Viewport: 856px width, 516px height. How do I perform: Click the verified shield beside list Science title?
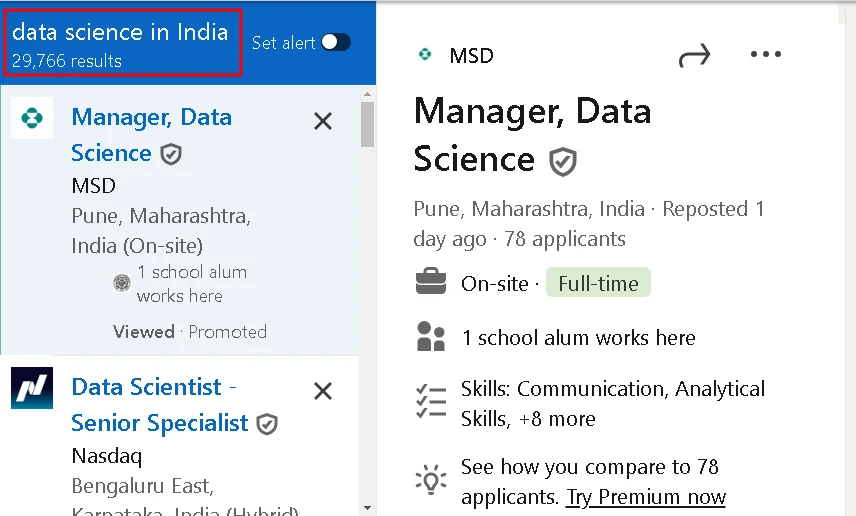coord(171,155)
